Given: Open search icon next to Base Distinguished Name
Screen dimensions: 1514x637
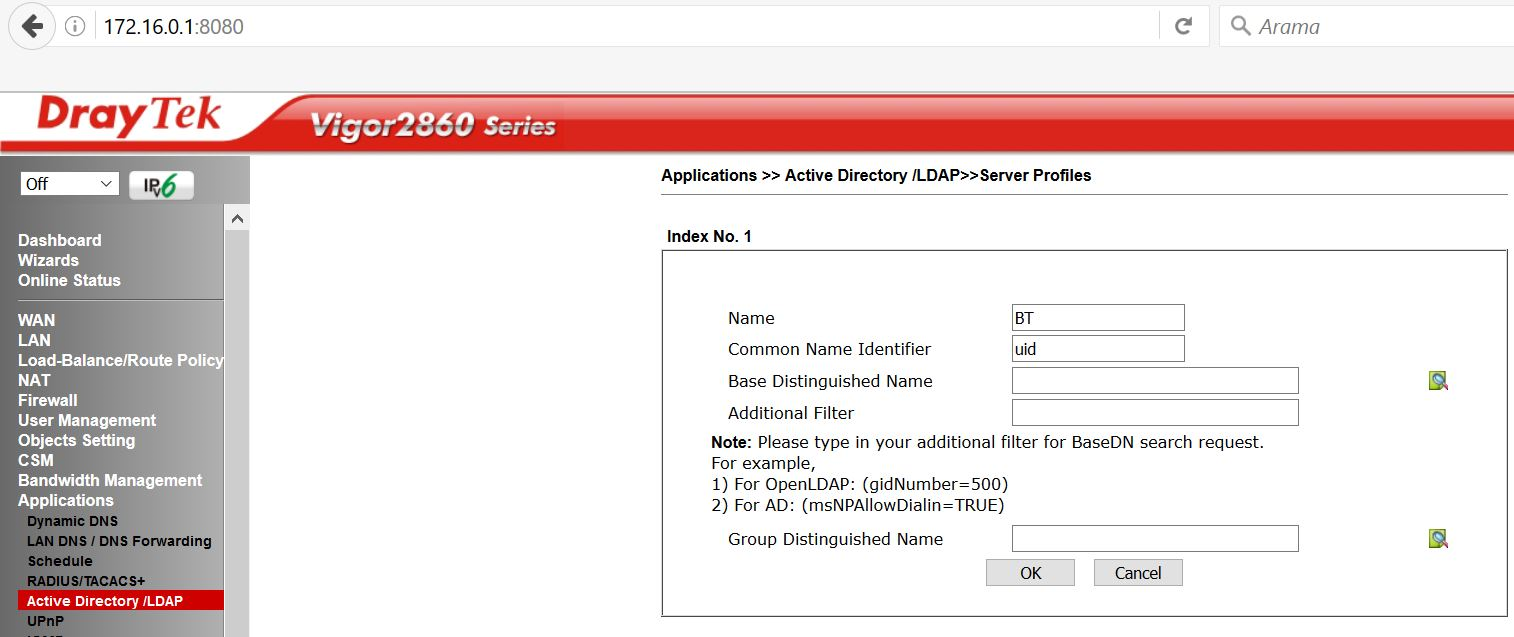Looking at the screenshot, I should pyautogui.click(x=1438, y=381).
